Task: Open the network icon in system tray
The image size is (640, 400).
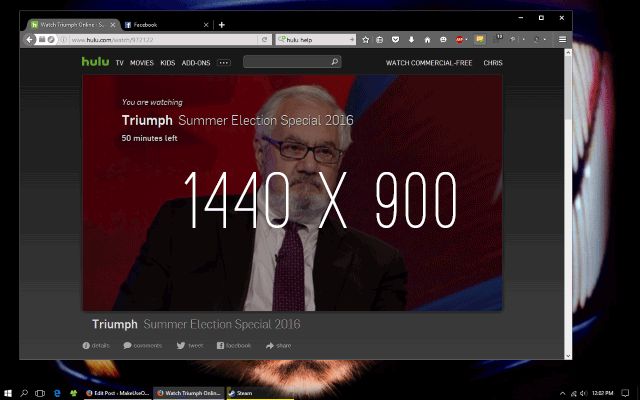Action: pyautogui.click(x=573, y=393)
